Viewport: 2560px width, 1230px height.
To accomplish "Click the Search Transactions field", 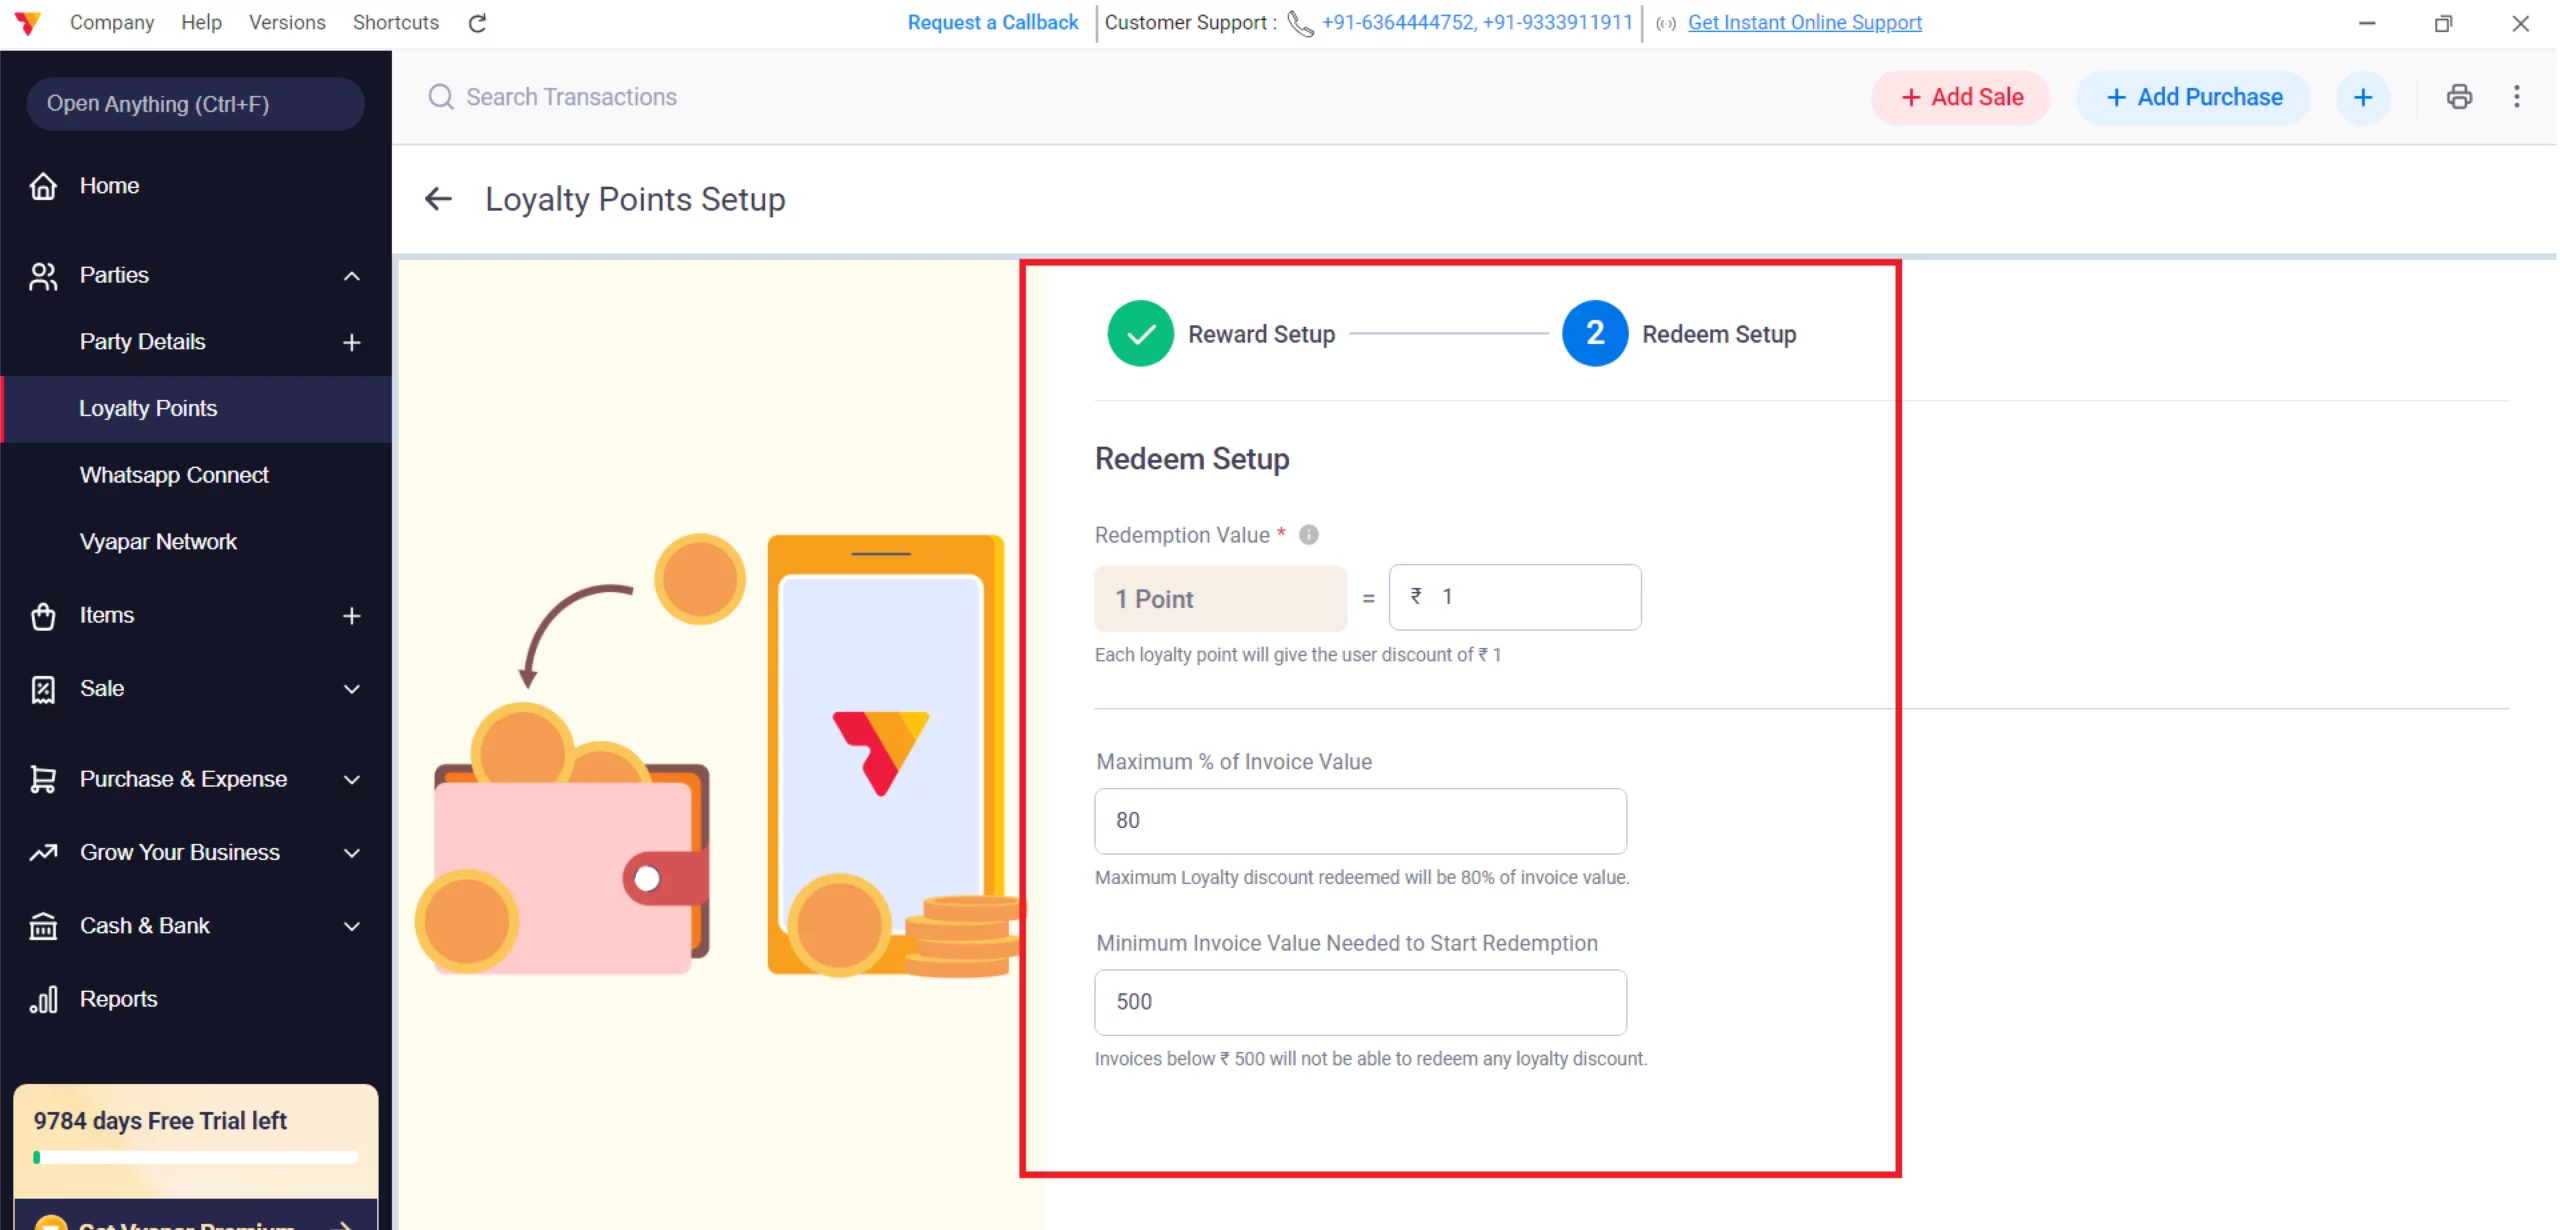I will [572, 96].
